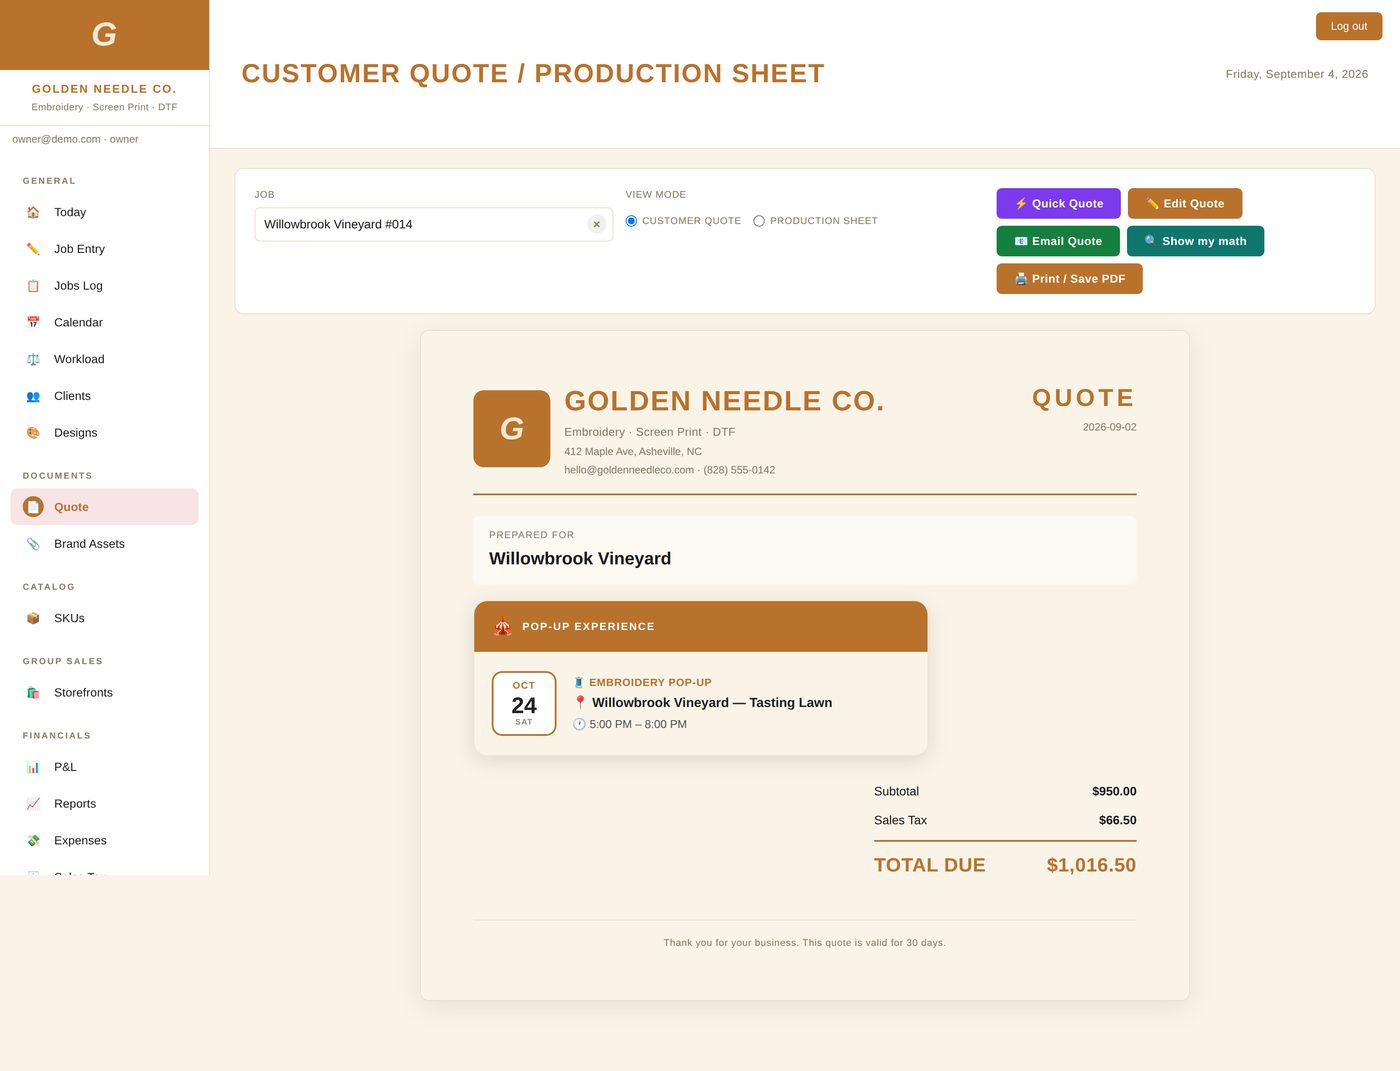This screenshot has height=1071, width=1400.
Task: Click the Designs palette icon
Action: tap(33, 433)
